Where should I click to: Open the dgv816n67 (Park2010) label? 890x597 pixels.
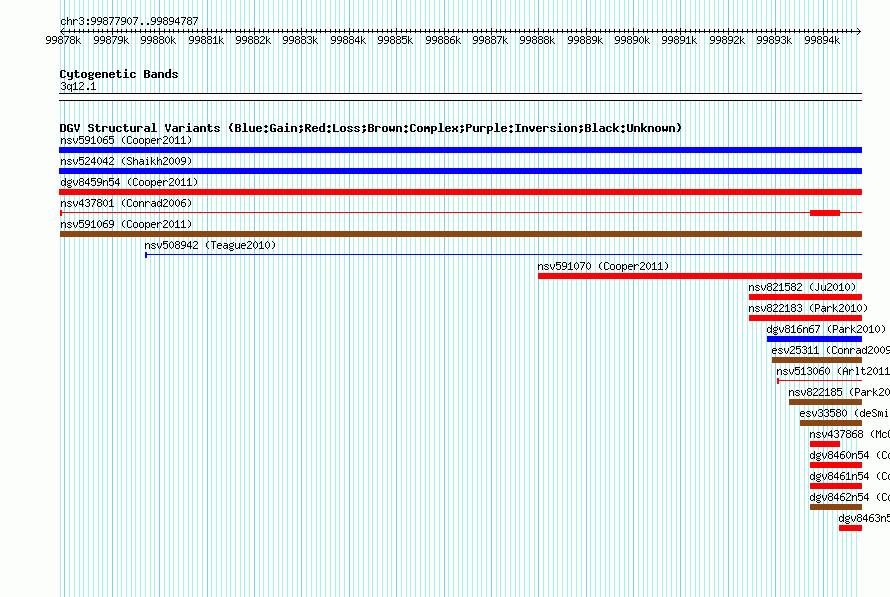click(x=826, y=329)
